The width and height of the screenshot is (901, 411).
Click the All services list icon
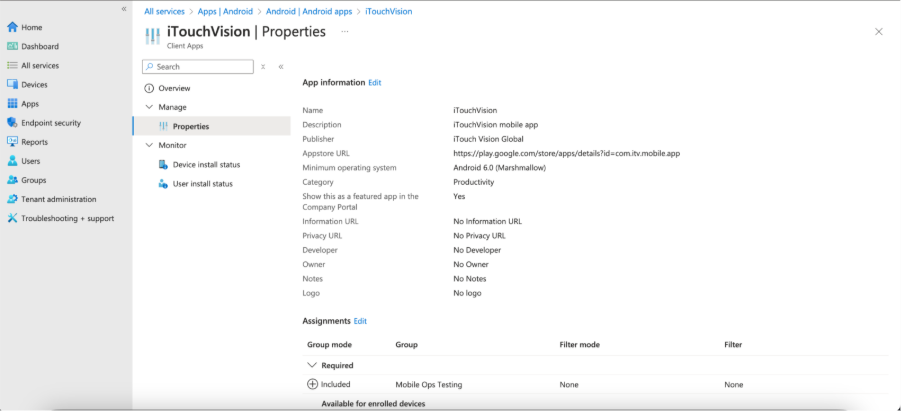(12, 66)
